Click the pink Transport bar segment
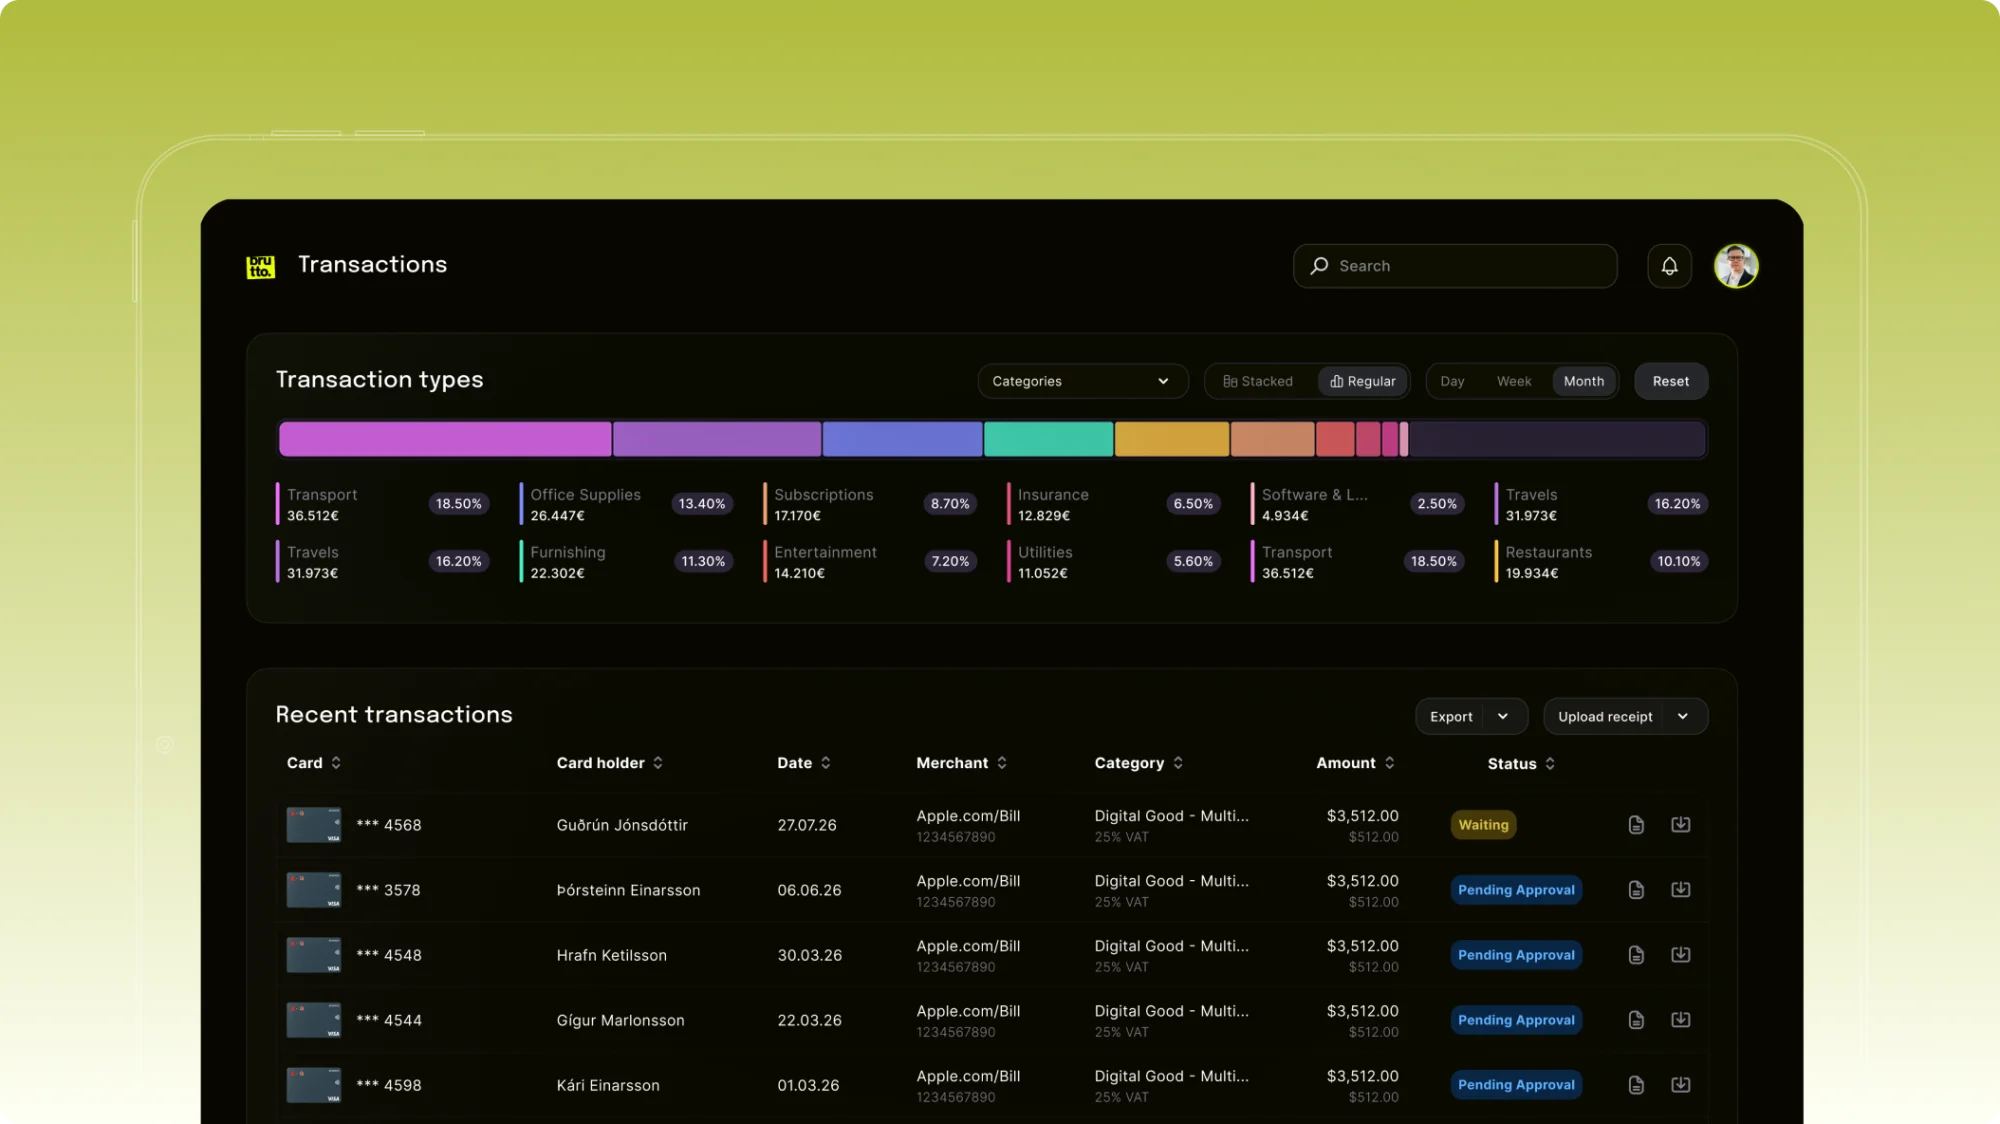This screenshot has width=2000, height=1124. 445,439
